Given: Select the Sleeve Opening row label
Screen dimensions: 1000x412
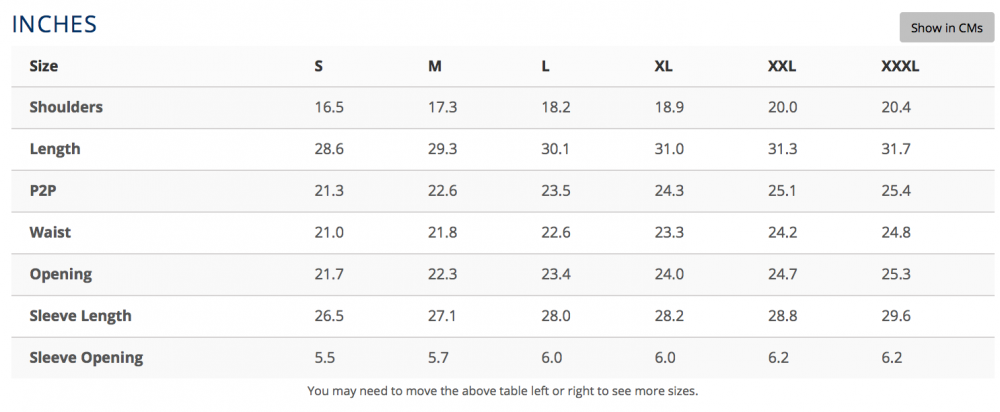Looking at the screenshot, I should (86, 358).
